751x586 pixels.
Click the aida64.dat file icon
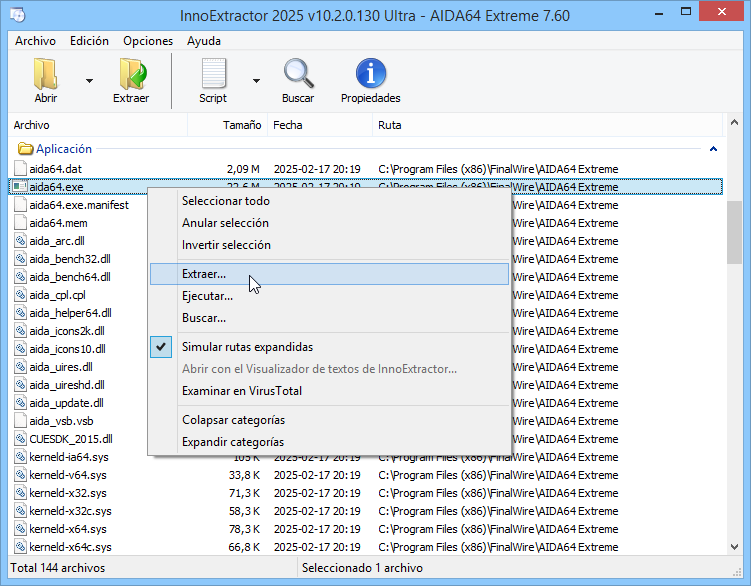tap(20, 169)
